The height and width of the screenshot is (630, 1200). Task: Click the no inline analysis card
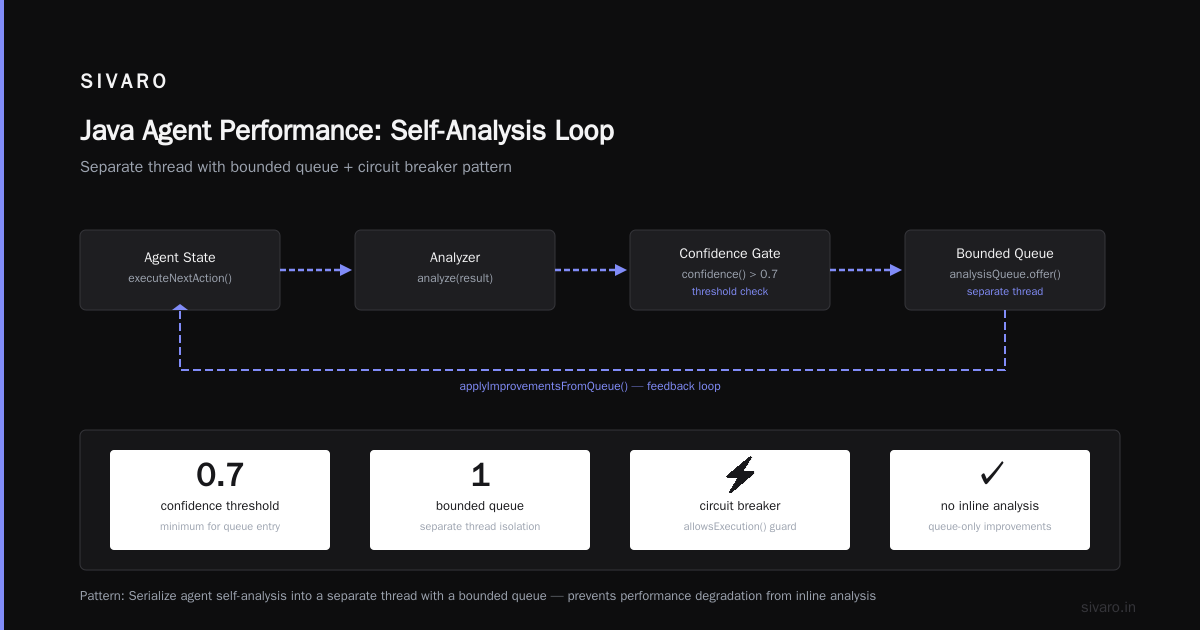(990, 500)
